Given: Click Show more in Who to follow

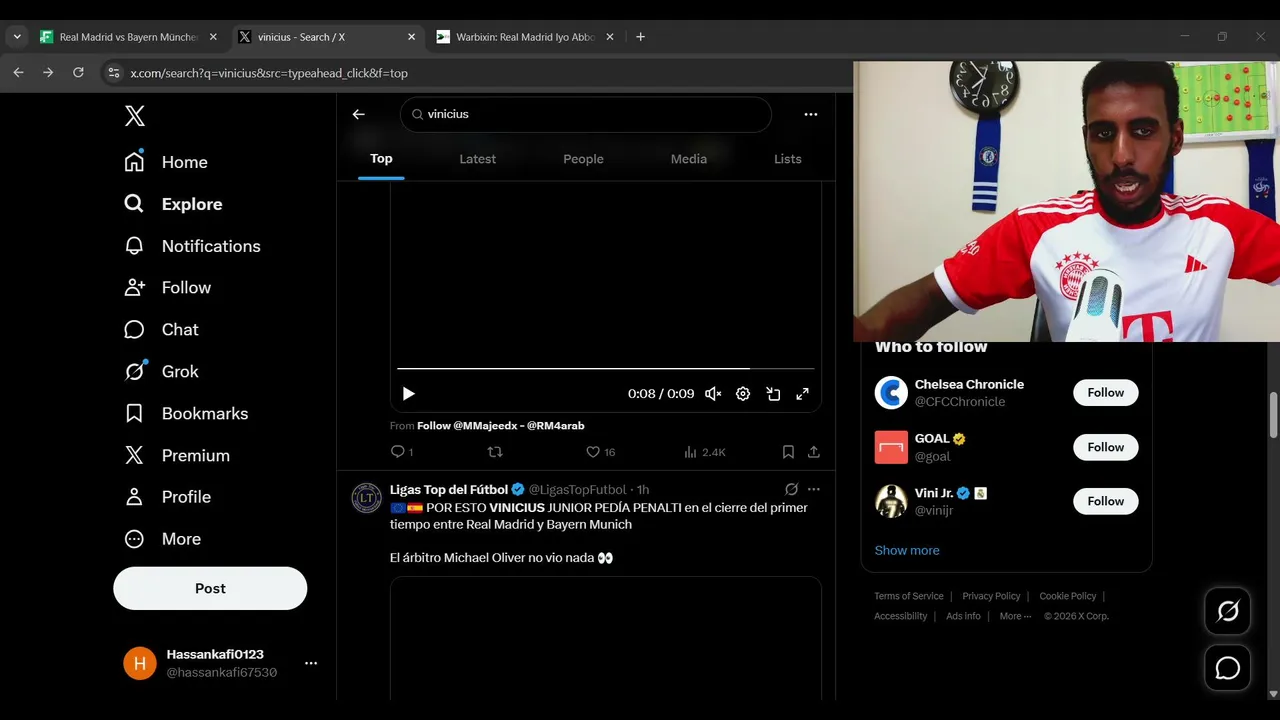Looking at the screenshot, I should [x=907, y=550].
